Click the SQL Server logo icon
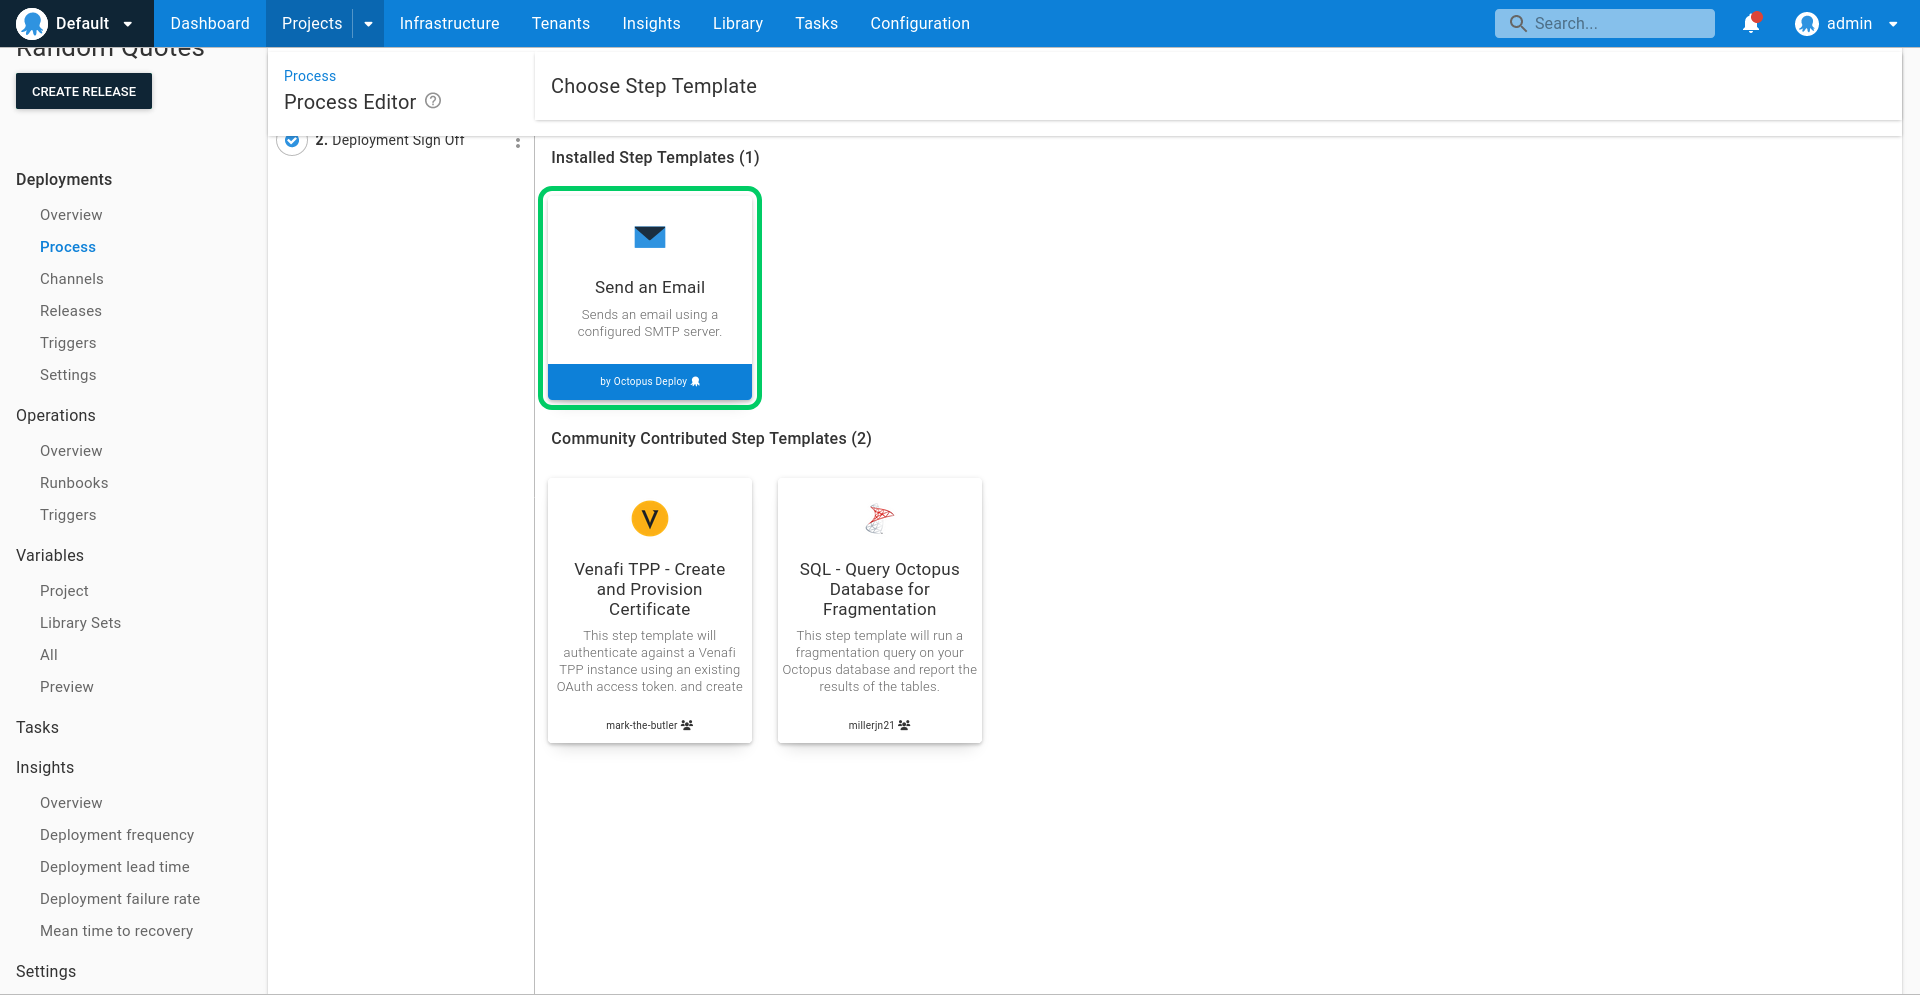Viewport: 1920px width, 995px height. (880, 519)
